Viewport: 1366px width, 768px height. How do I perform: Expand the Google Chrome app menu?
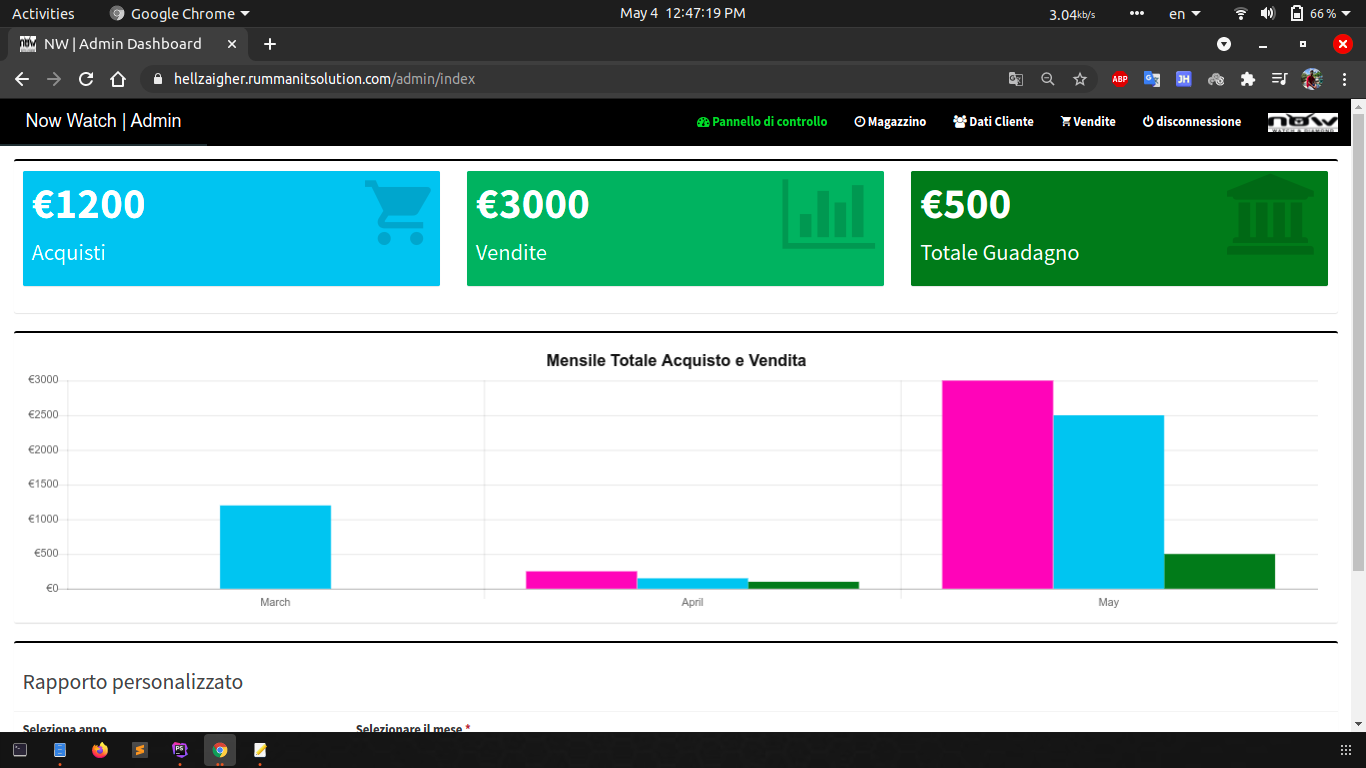pyautogui.click(x=180, y=14)
